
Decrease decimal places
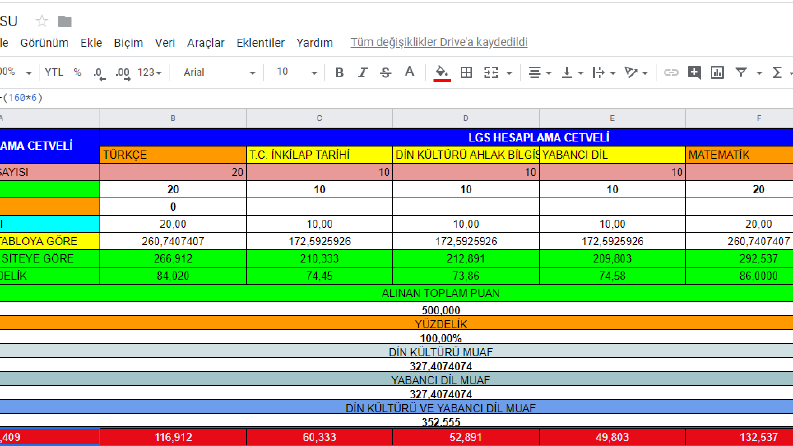(99, 73)
